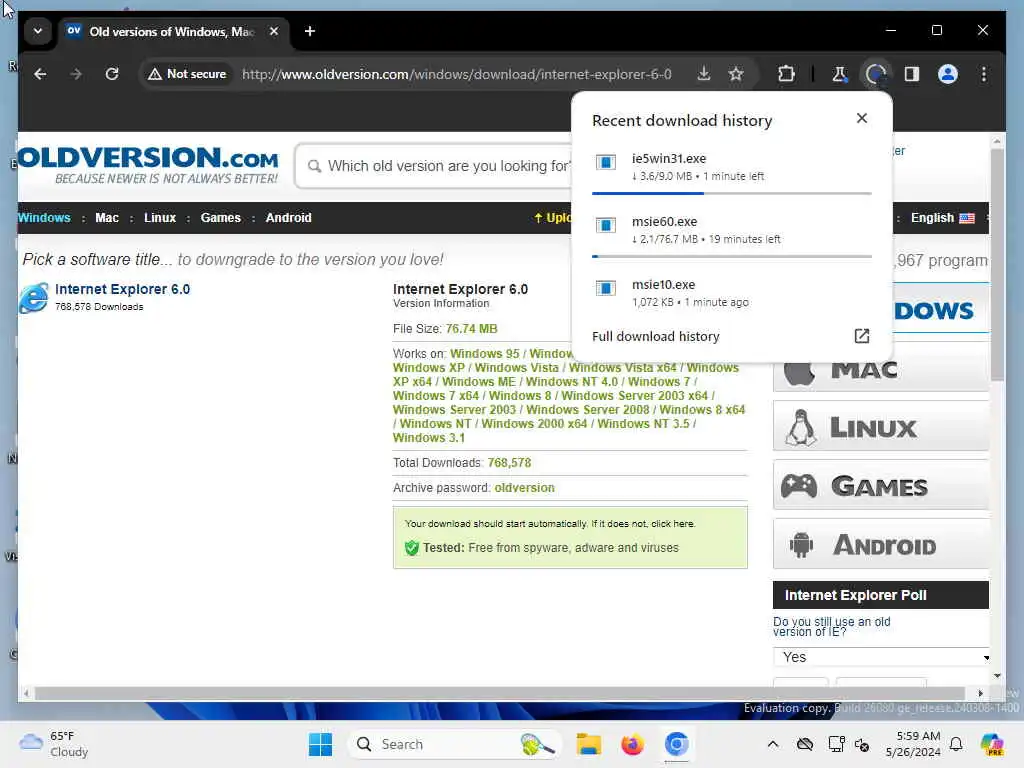This screenshot has height=768, width=1024.
Task: Open Firefox from the taskbar
Action: pyautogui.click(x=632, y=744)
